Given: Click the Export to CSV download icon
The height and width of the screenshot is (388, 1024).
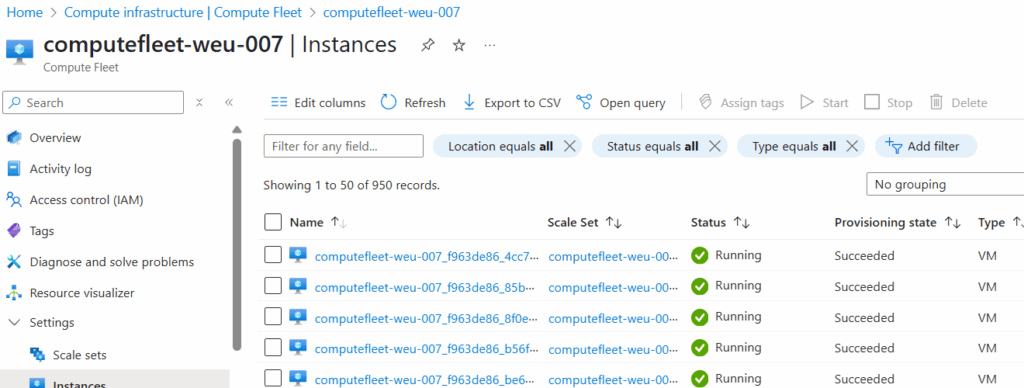Looking at the screenshot, I should click(x=469, y=103).
